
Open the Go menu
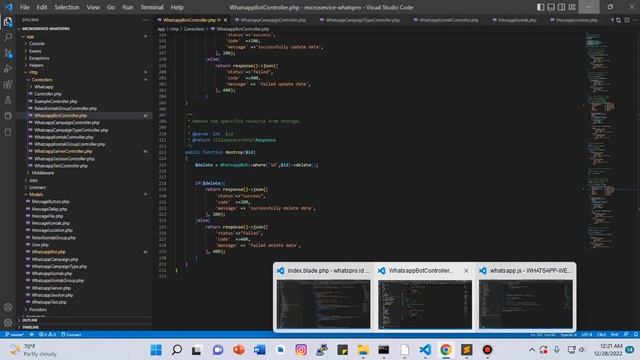coord(111,7)
